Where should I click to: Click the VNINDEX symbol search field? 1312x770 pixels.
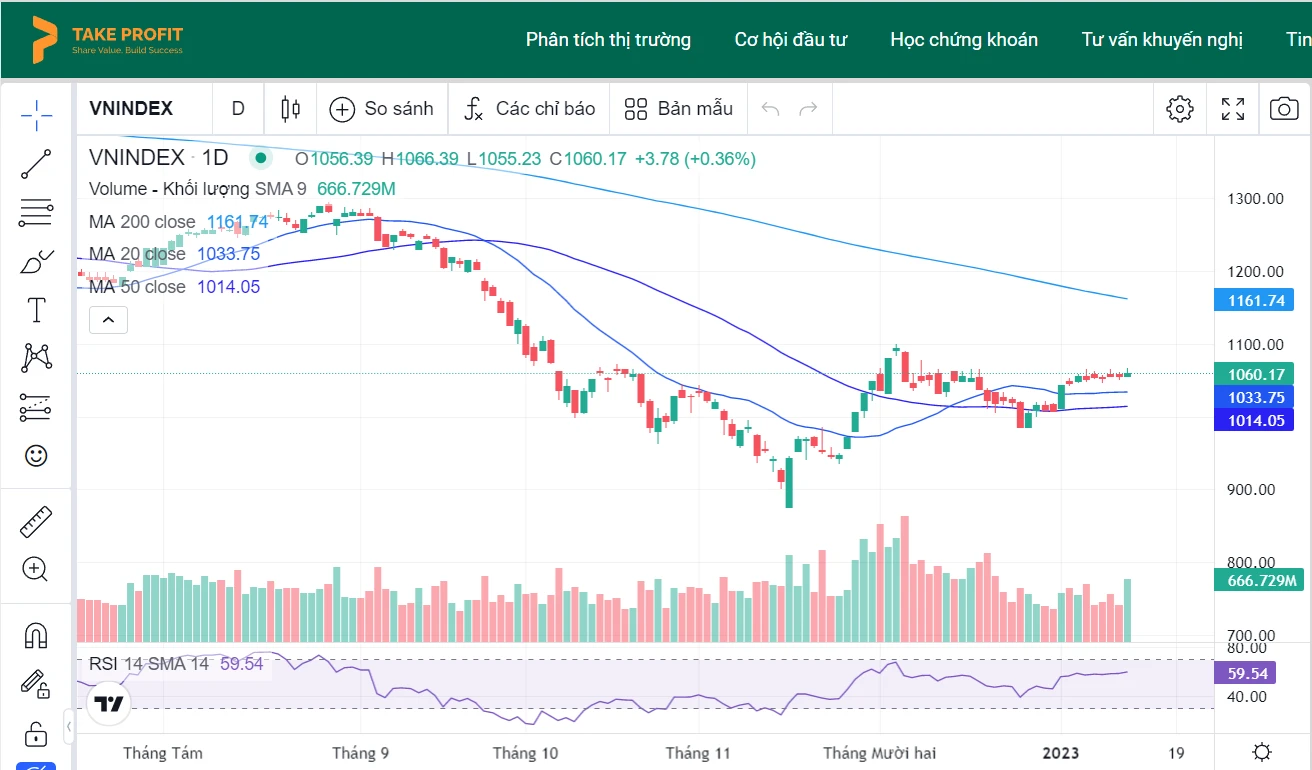coord(131,109)
